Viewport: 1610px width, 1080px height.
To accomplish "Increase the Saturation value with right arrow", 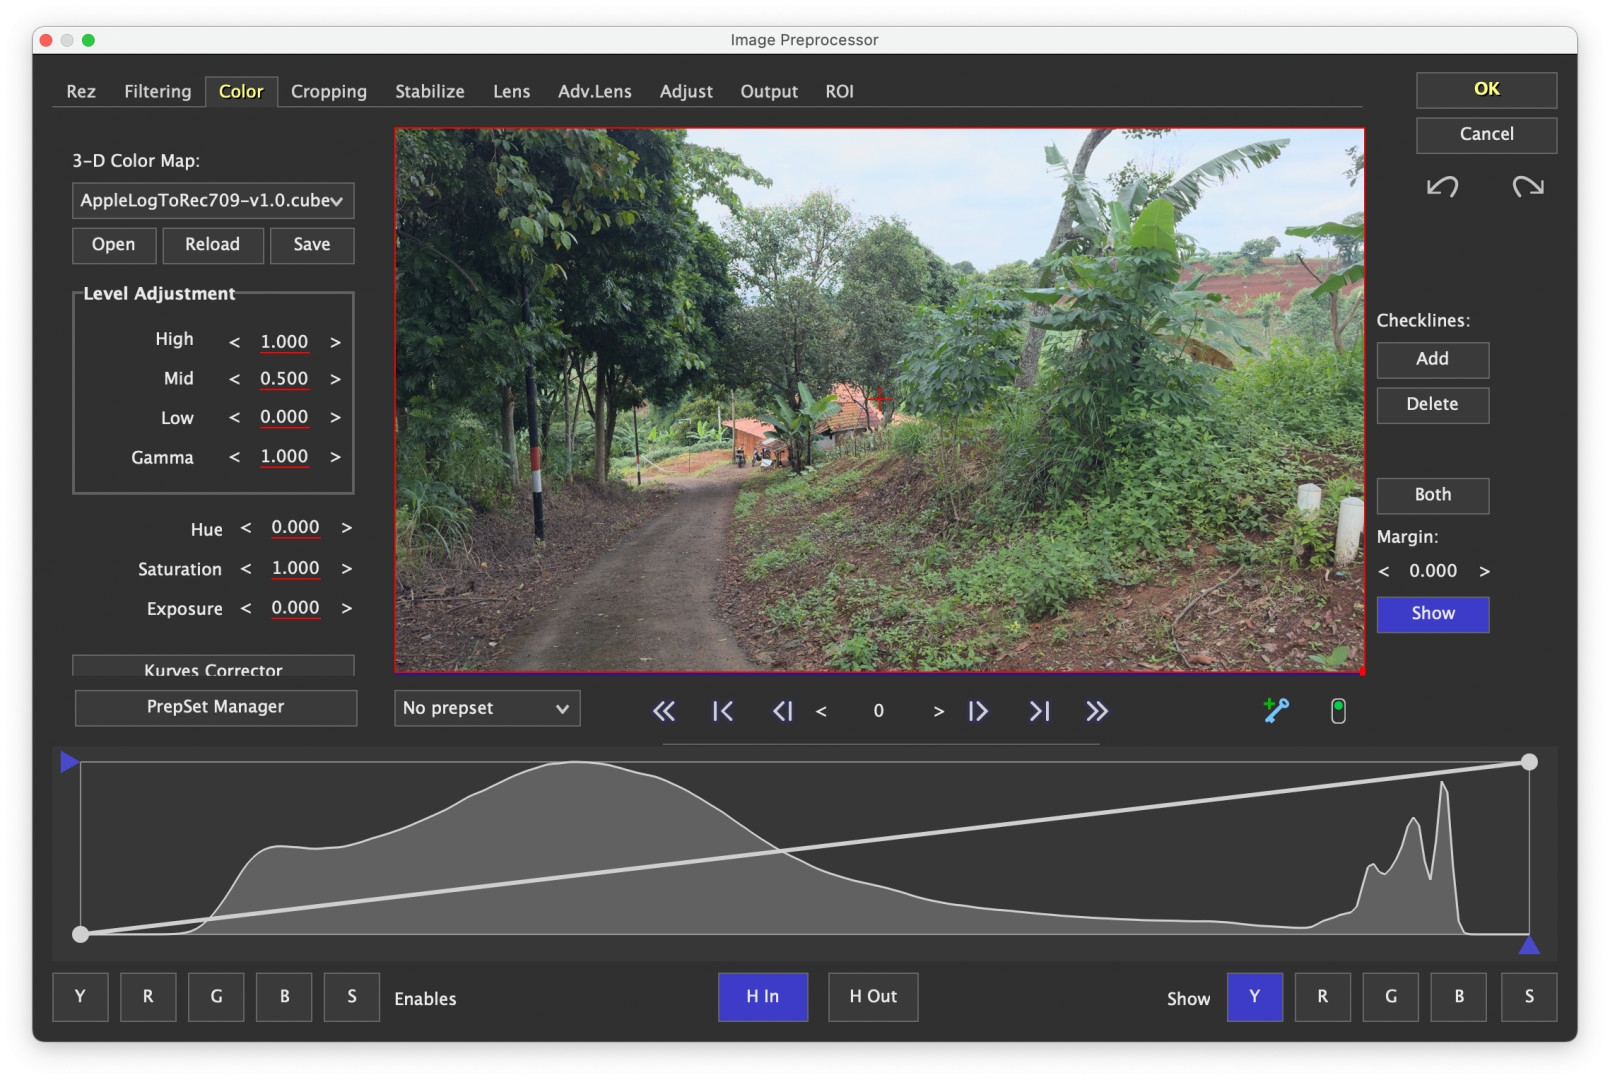I will 347,569.
